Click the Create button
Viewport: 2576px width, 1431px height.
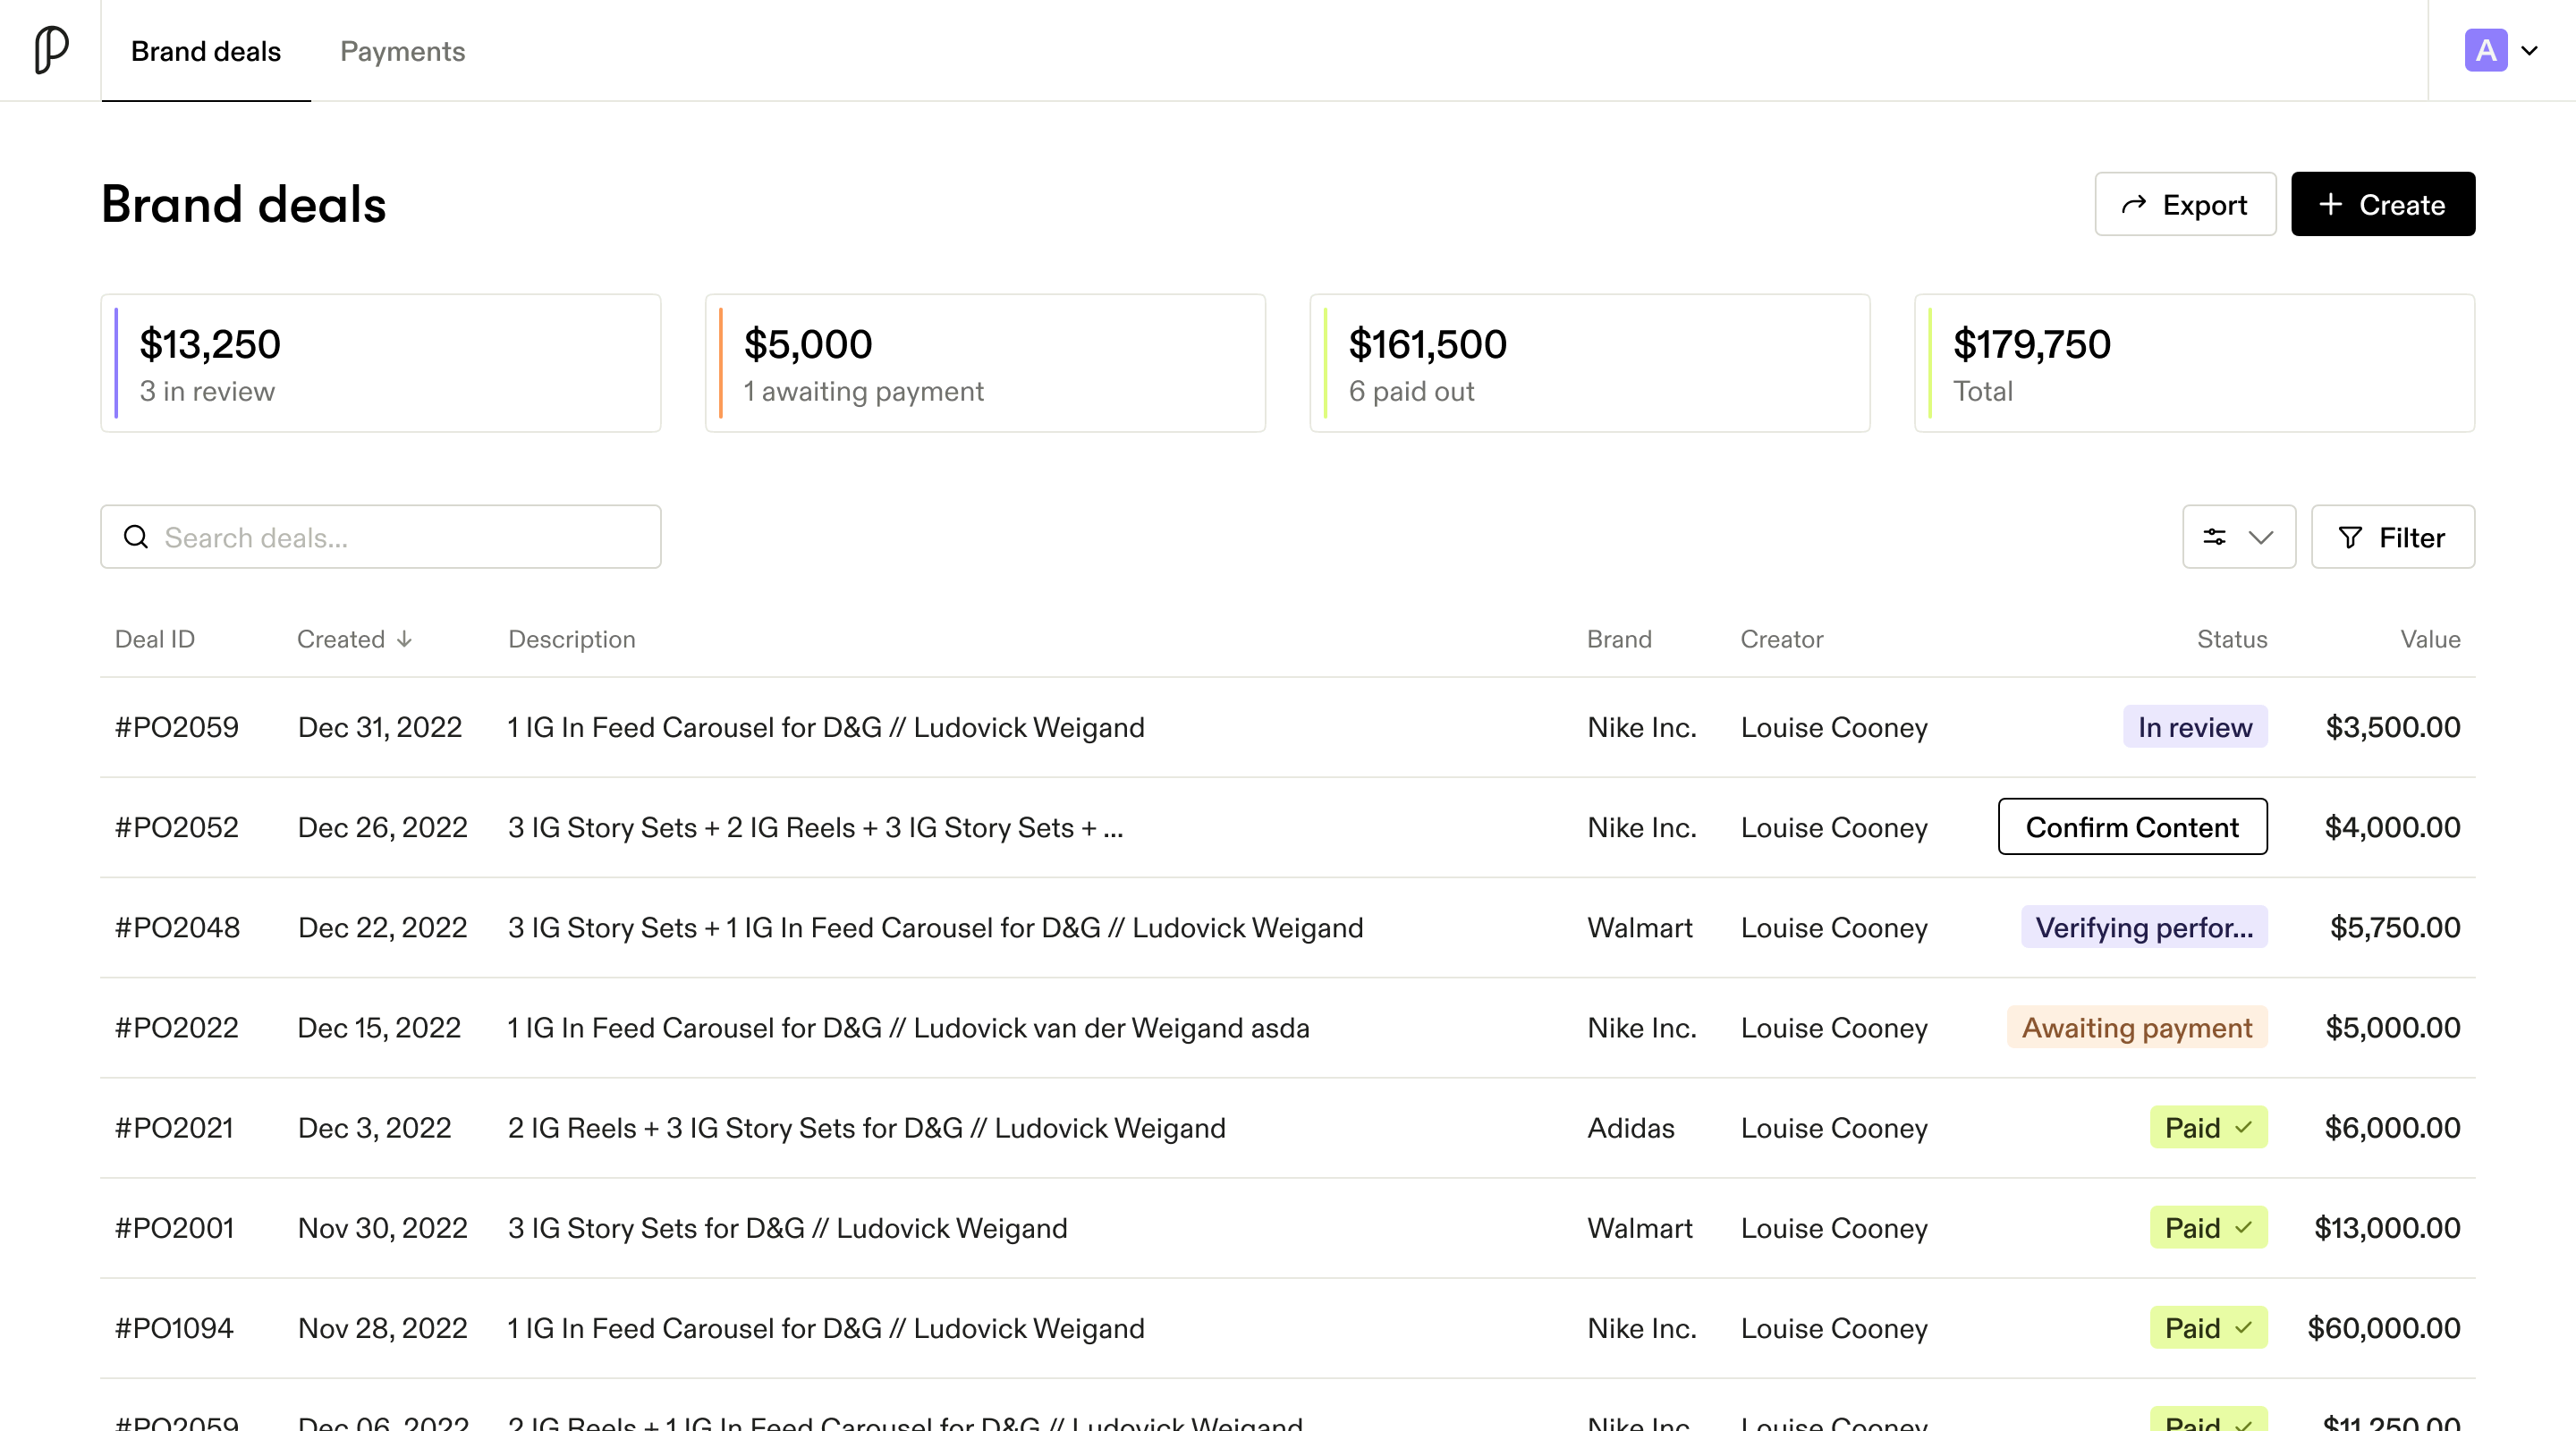pyautogui.click(x=2382, y=204)
